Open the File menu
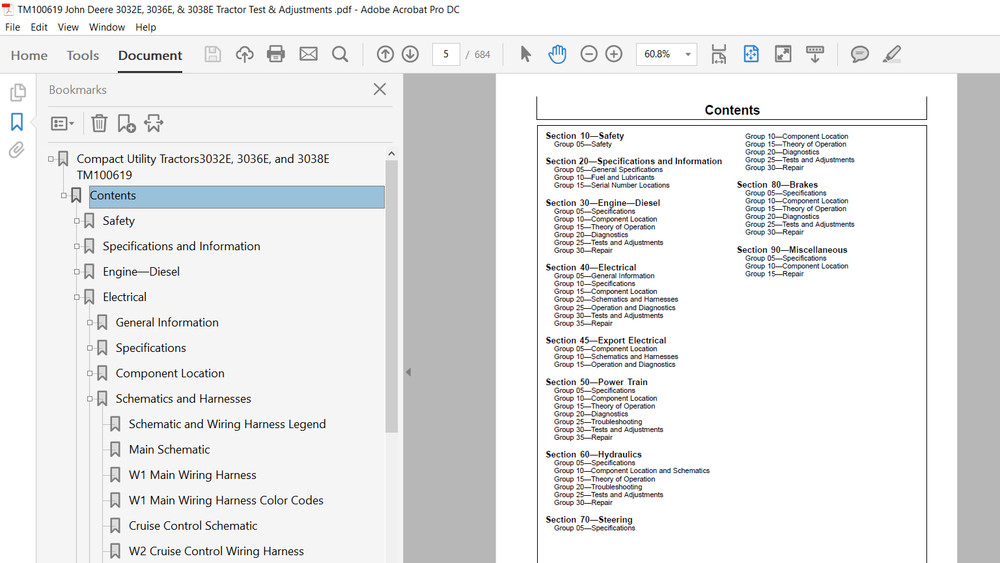The width and height of the screenshot is (1000, 563). pyautogui.click(x=12, y=27)
